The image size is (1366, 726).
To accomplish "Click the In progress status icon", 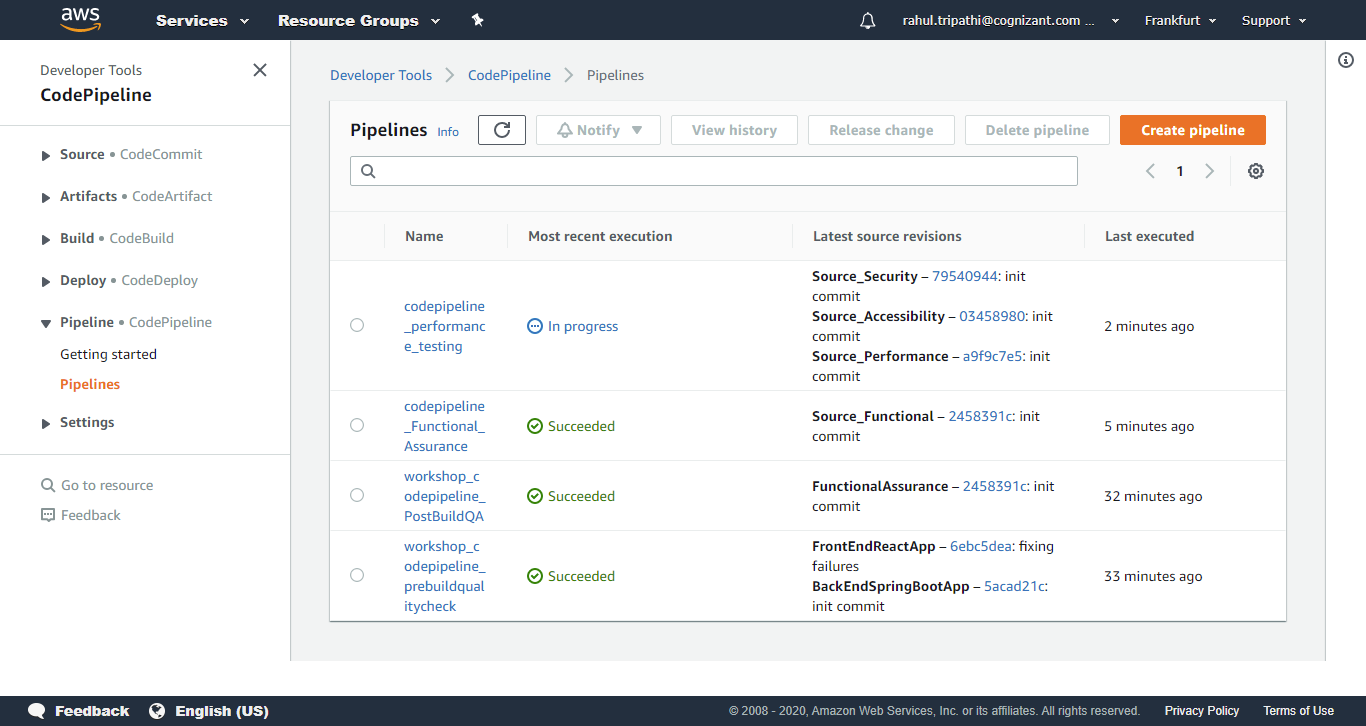I will (x=535, y=326).
